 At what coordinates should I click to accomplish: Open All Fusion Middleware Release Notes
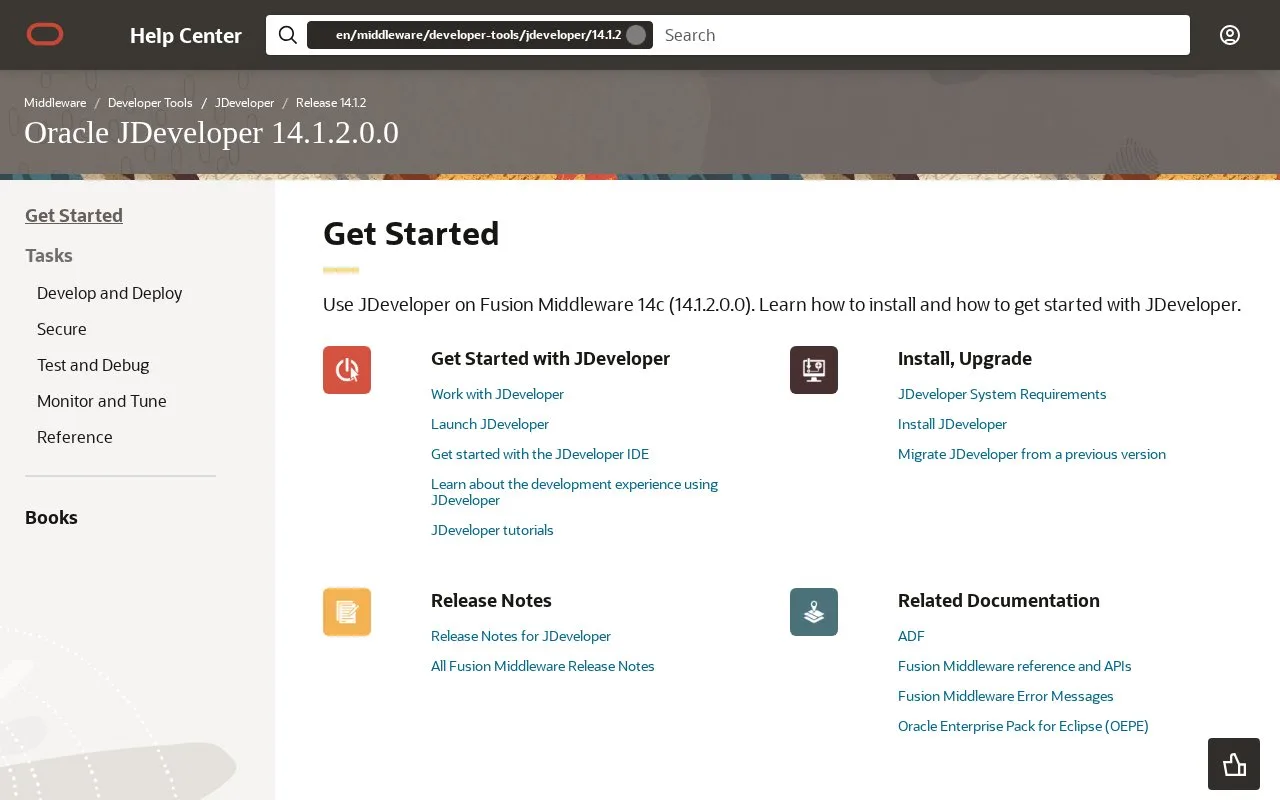pyautogui.click(x=543, y=666)
